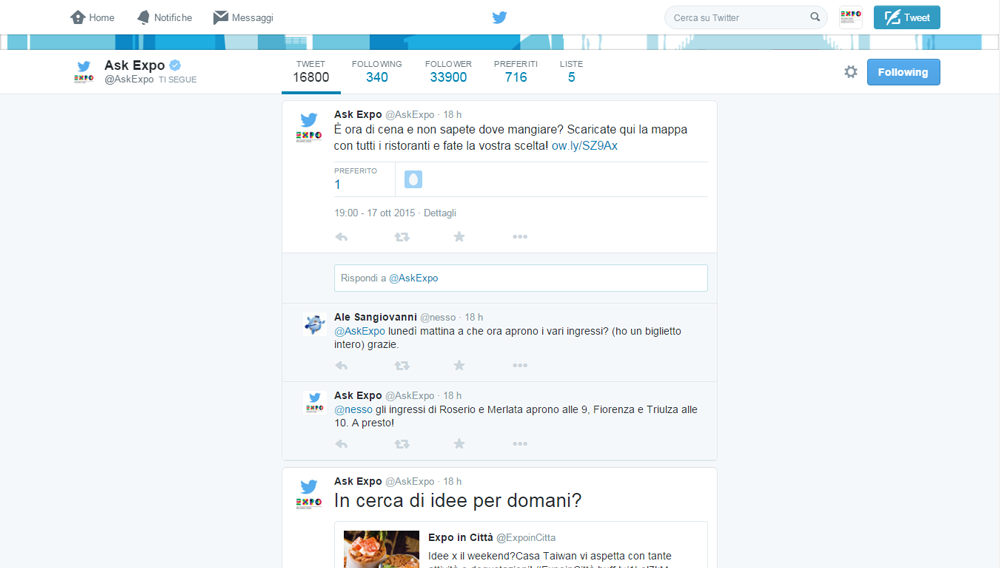Click Ask Expo avatar on 'In cerca di idee' tweet

(x=309, y=494)
